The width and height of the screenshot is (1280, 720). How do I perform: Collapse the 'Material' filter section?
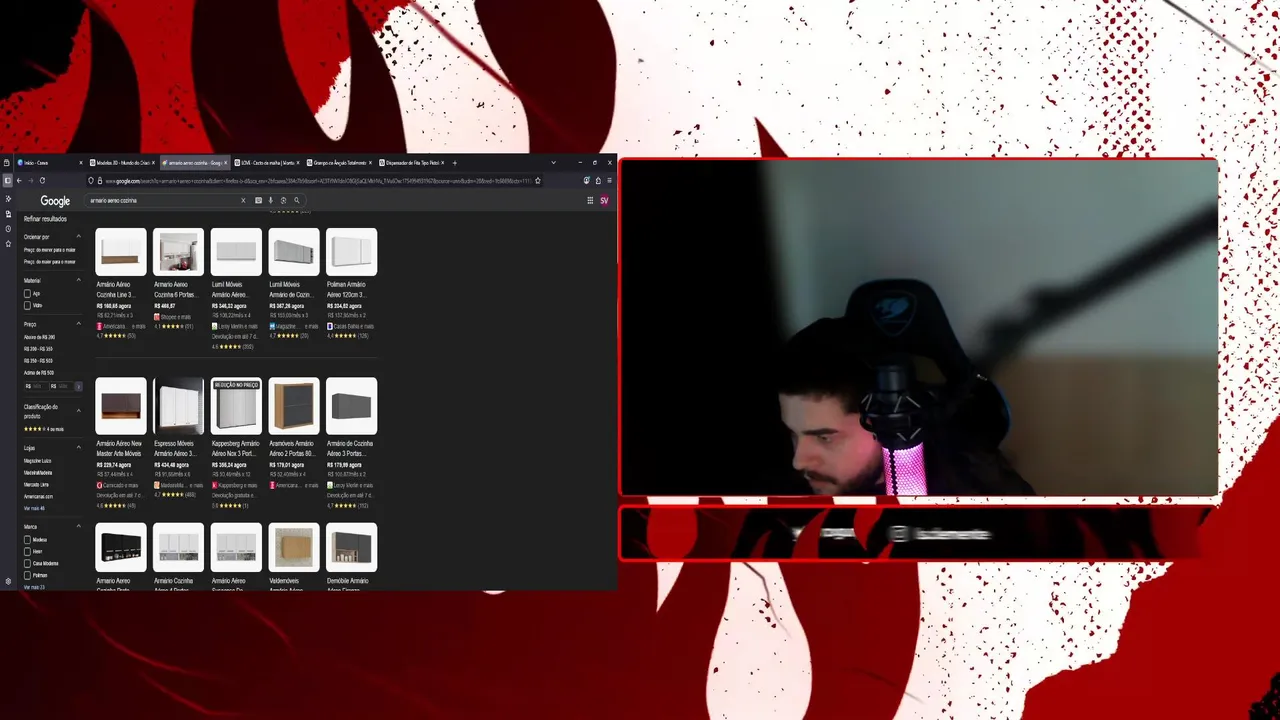[78, 280]
